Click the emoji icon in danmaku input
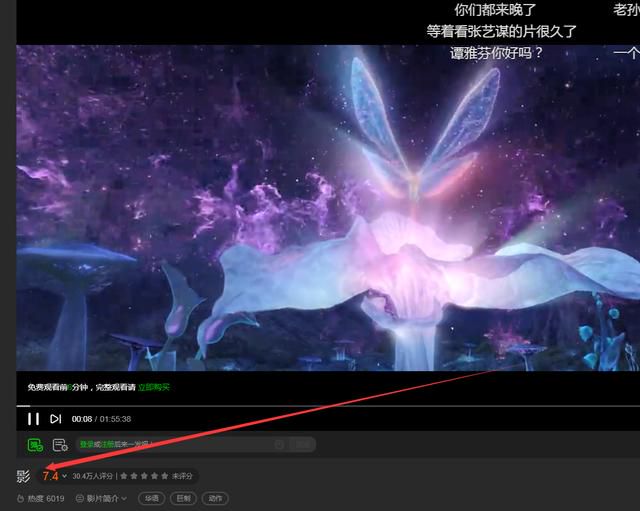640x511 pixels. coord(279,444)
